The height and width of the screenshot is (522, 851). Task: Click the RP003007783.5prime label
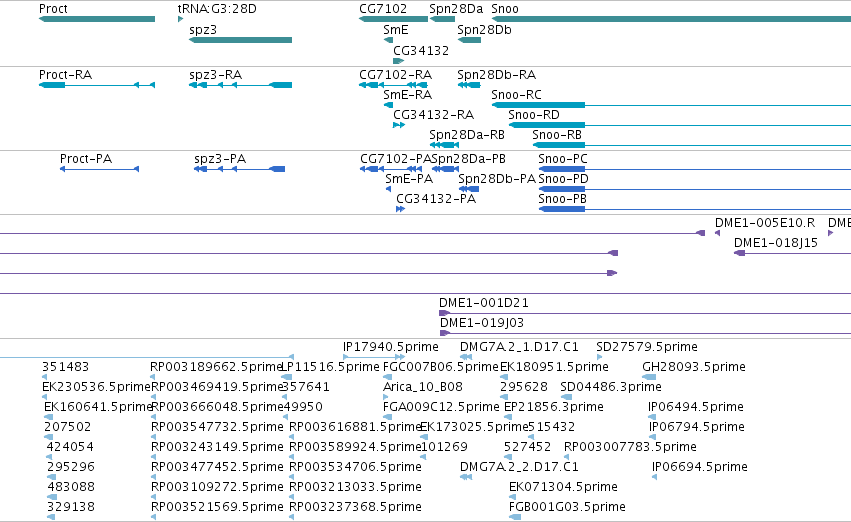point(630,447)
